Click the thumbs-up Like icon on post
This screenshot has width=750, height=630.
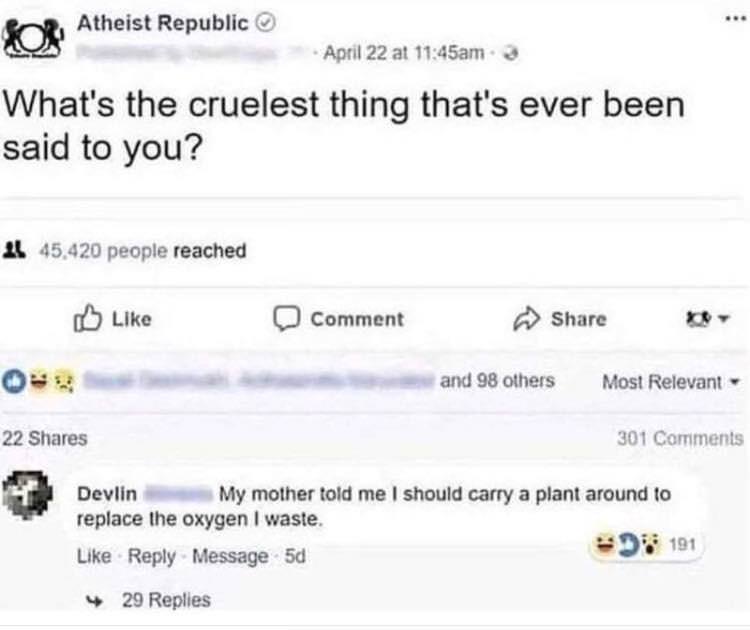tap(90, 319)
